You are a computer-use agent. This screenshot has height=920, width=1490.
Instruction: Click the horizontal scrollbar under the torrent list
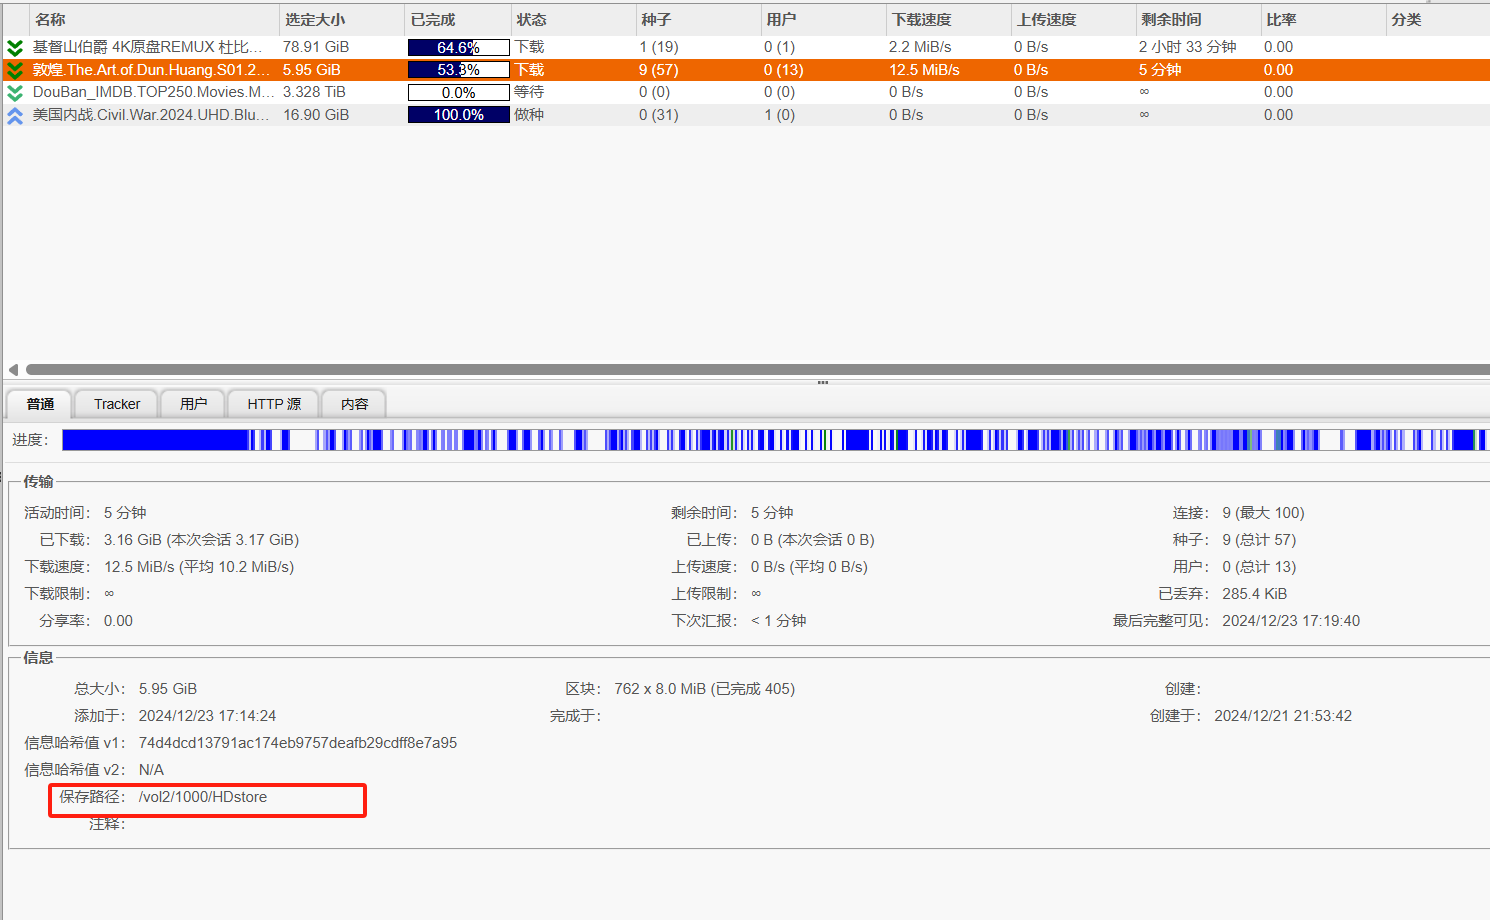pos(757,369)
